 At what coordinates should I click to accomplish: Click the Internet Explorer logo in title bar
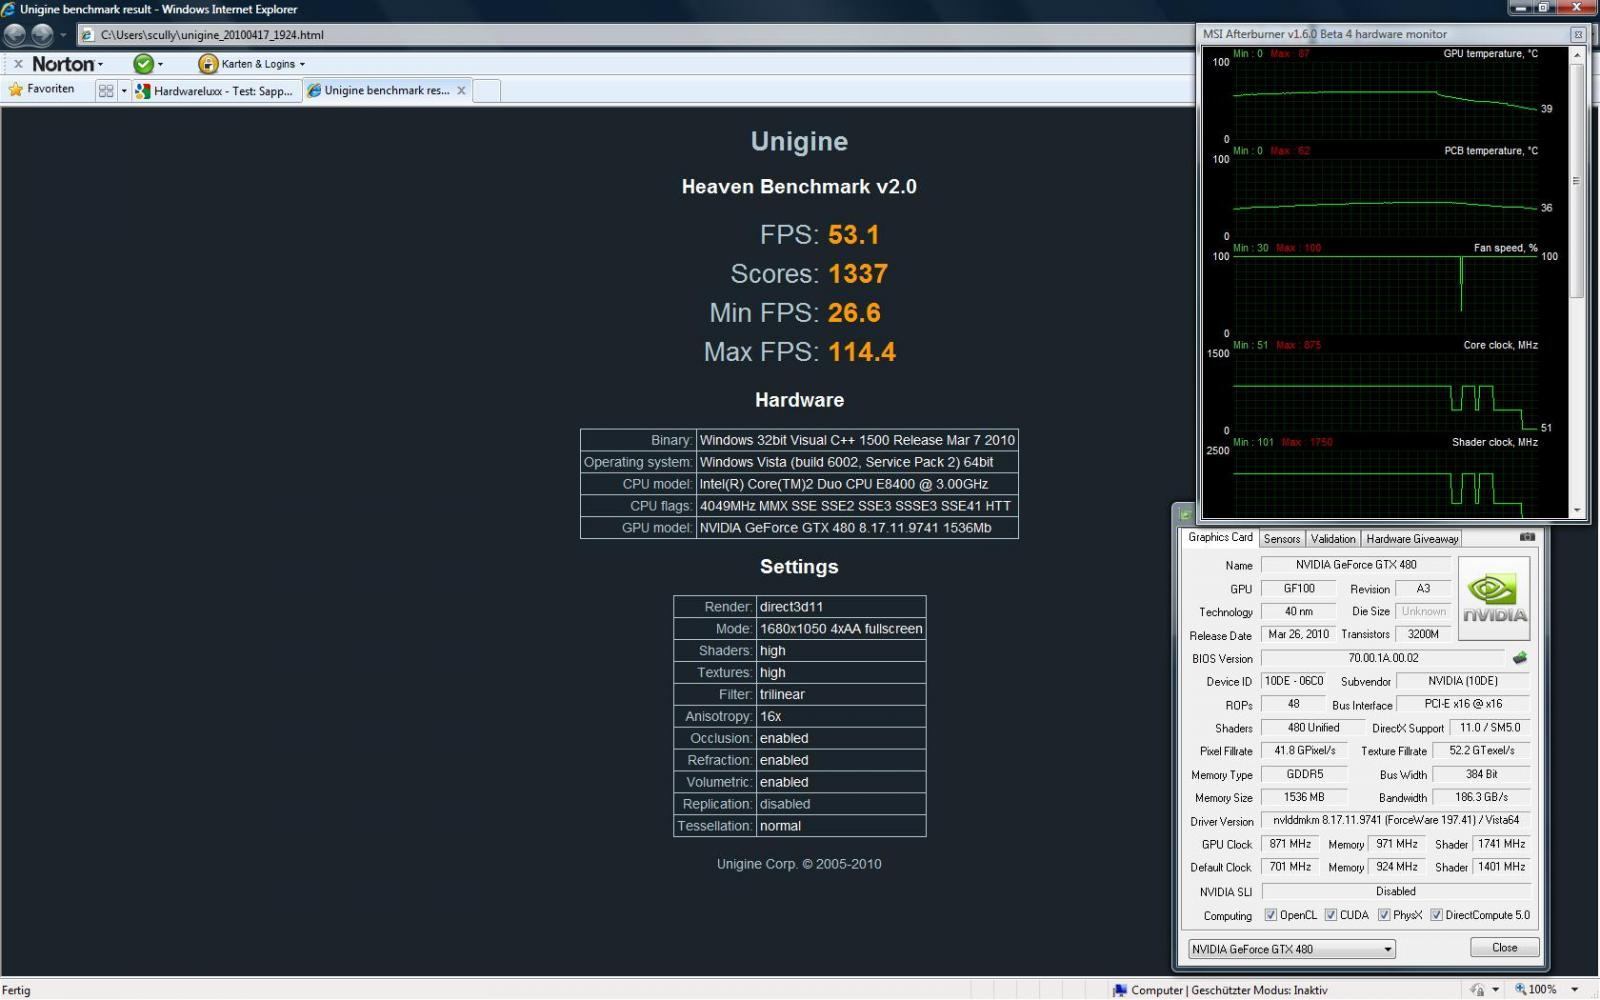point(8,9)
